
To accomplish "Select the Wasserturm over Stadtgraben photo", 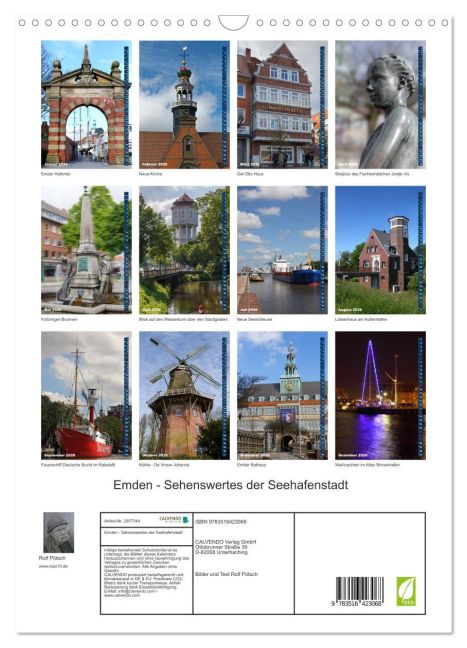I will point(184,250).
